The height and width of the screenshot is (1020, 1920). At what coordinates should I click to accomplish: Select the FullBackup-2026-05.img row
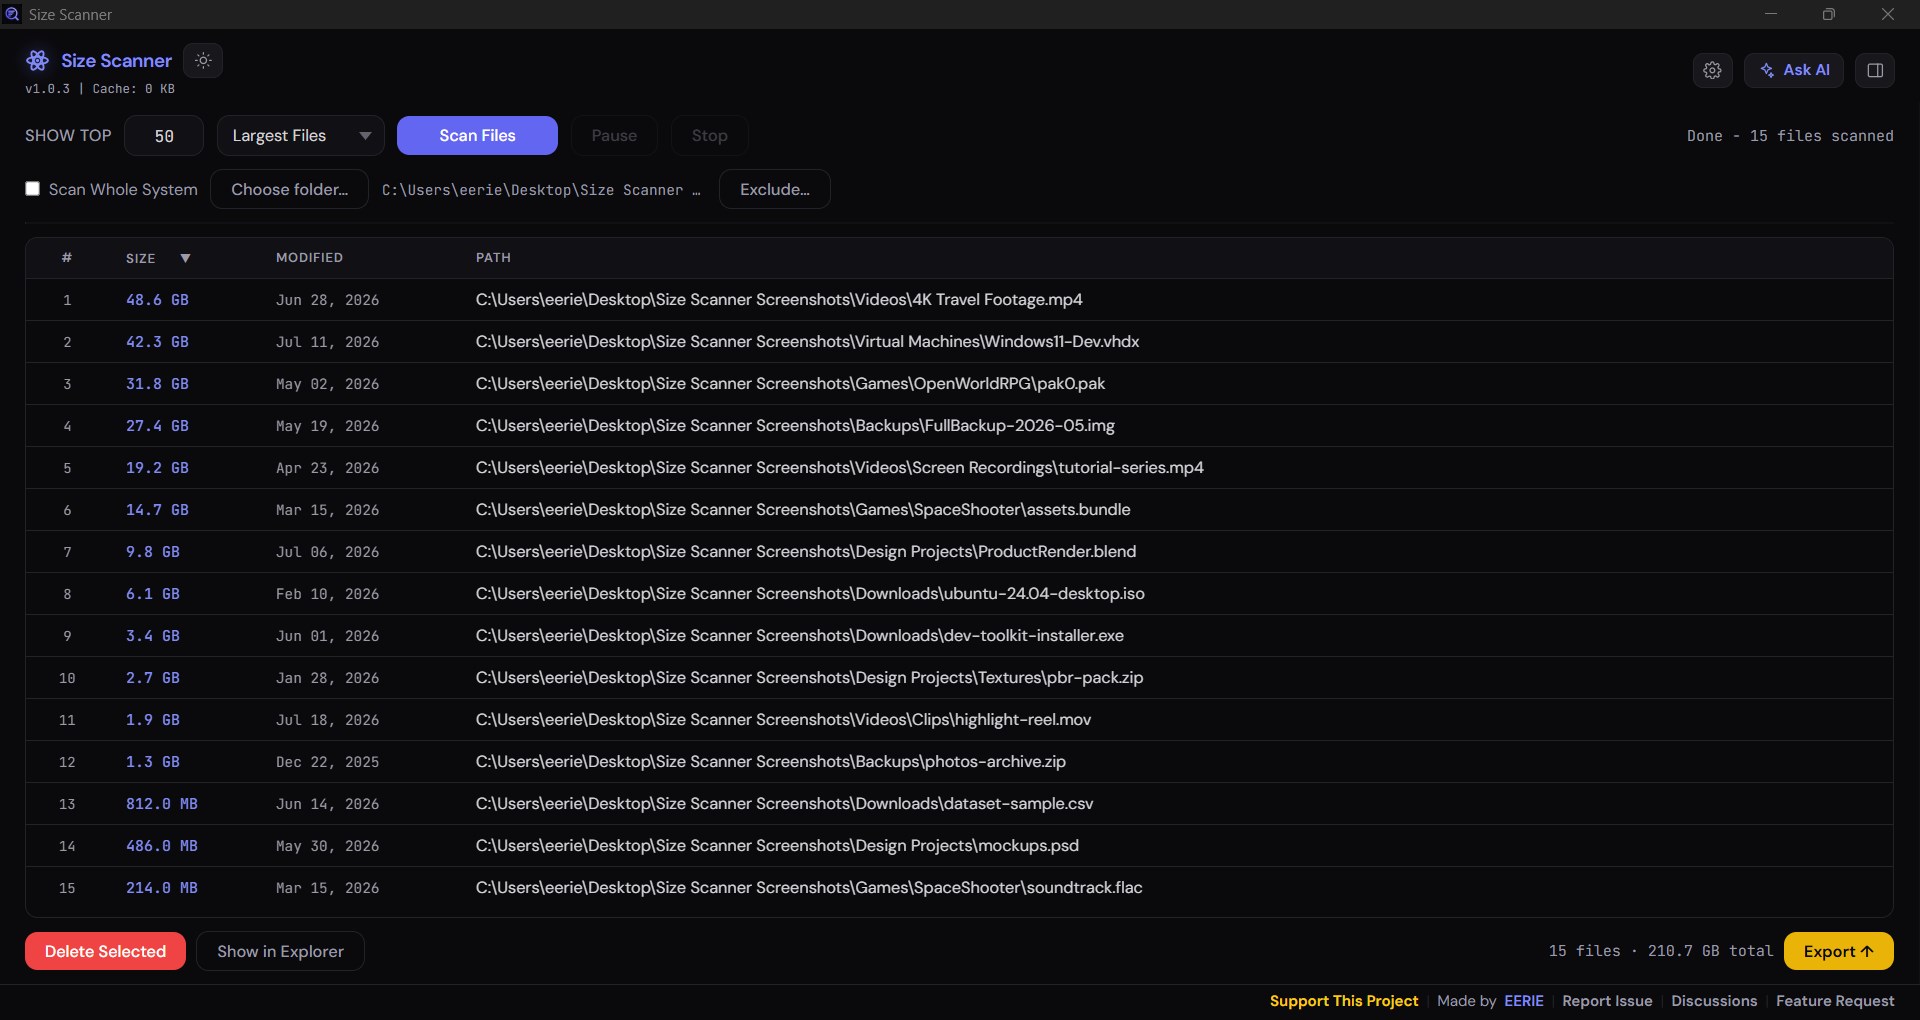coord(959,426)
